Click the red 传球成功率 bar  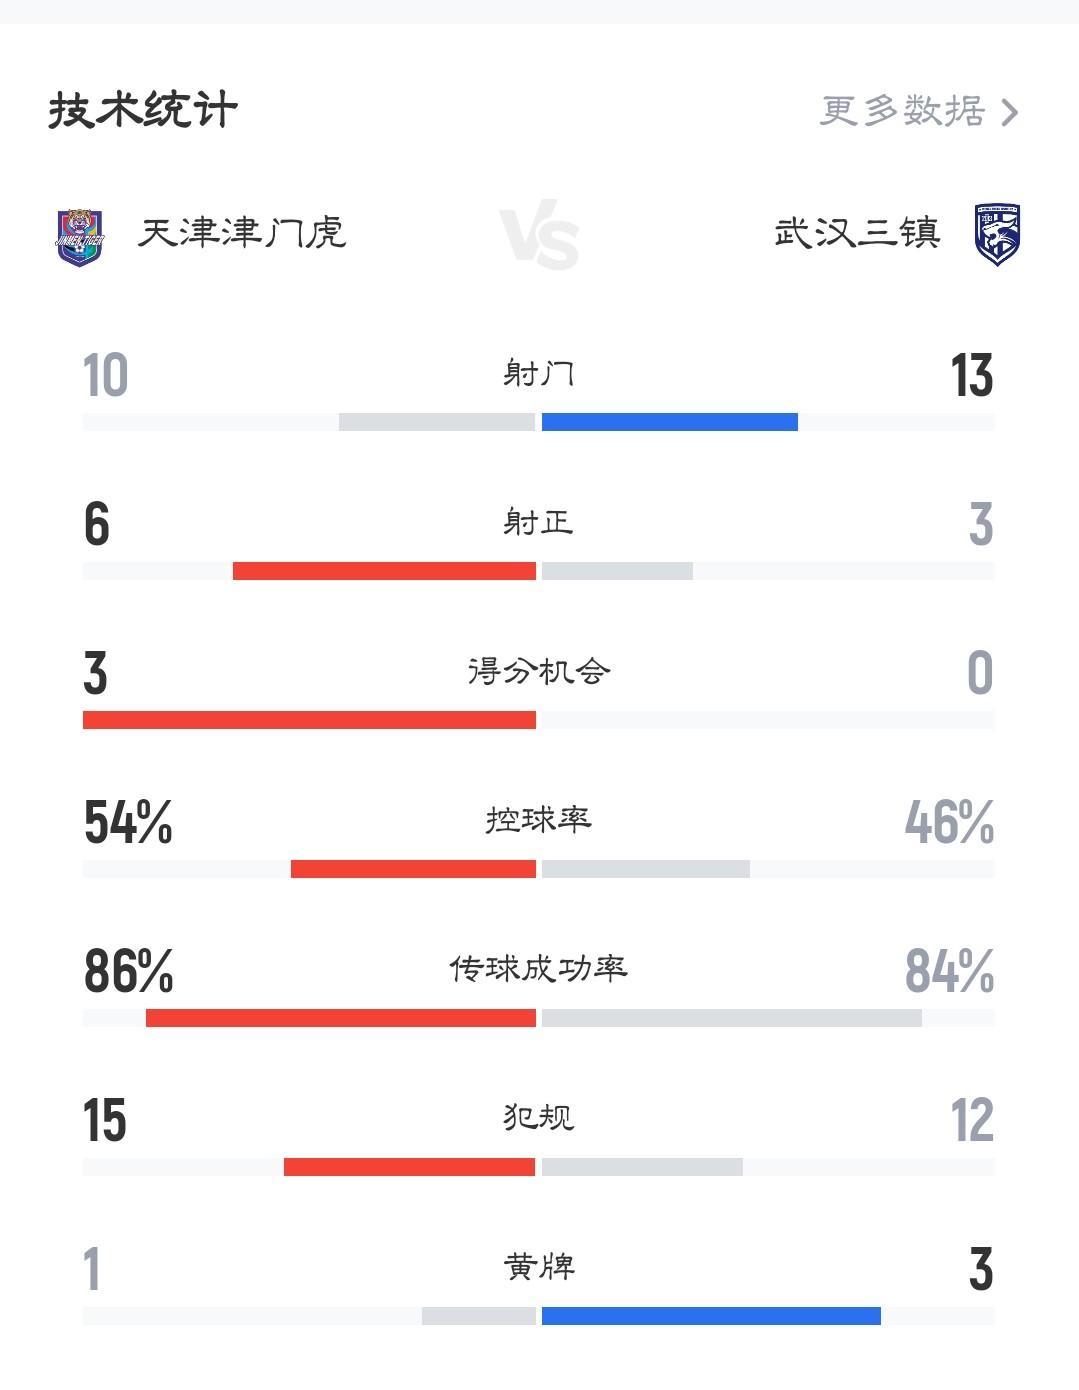pos(340,1018)
